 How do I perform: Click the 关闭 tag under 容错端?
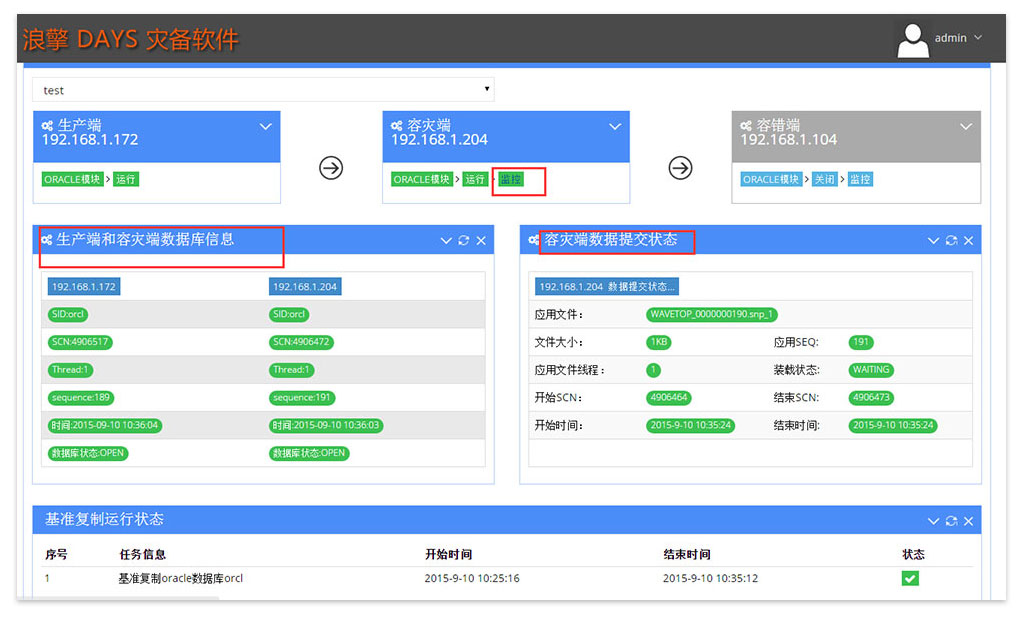[823, 179]
